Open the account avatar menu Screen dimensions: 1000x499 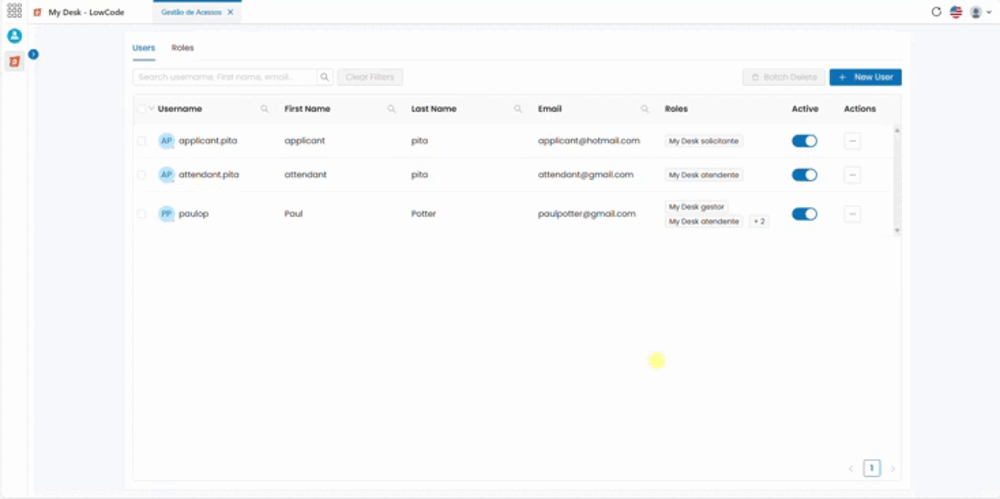980,11
